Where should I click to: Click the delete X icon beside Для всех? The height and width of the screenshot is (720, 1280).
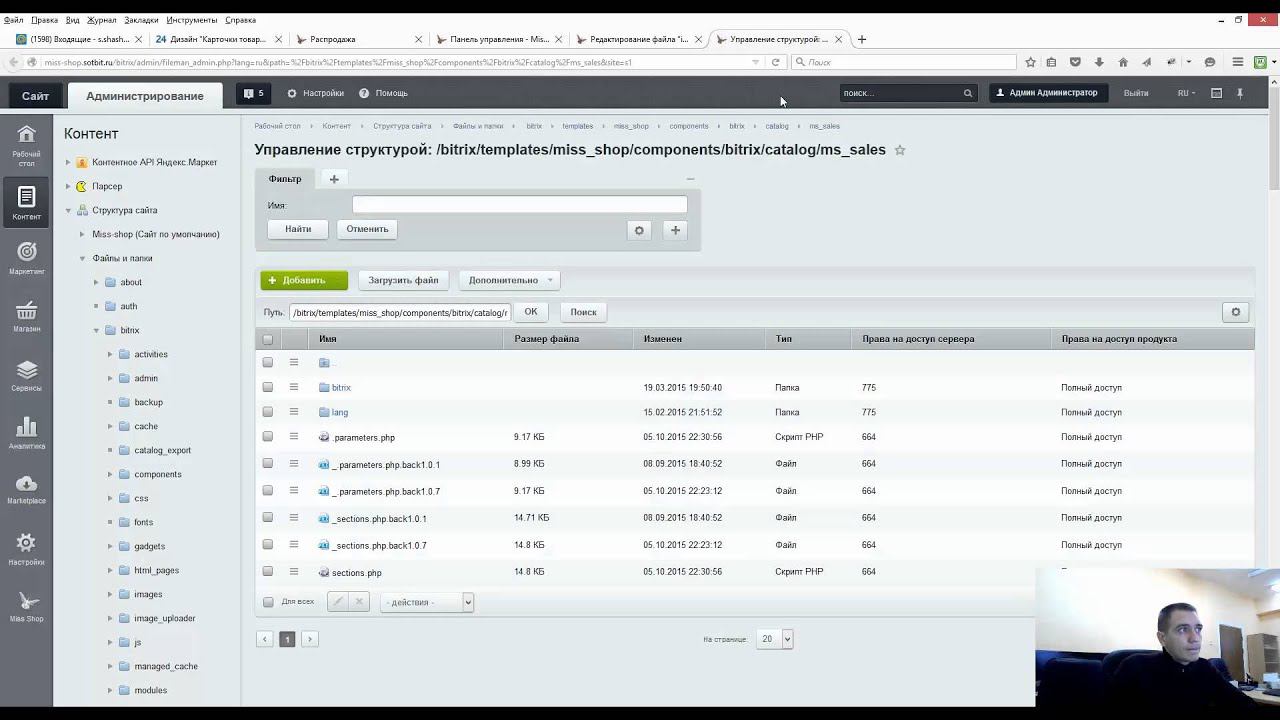click(359, 602)
